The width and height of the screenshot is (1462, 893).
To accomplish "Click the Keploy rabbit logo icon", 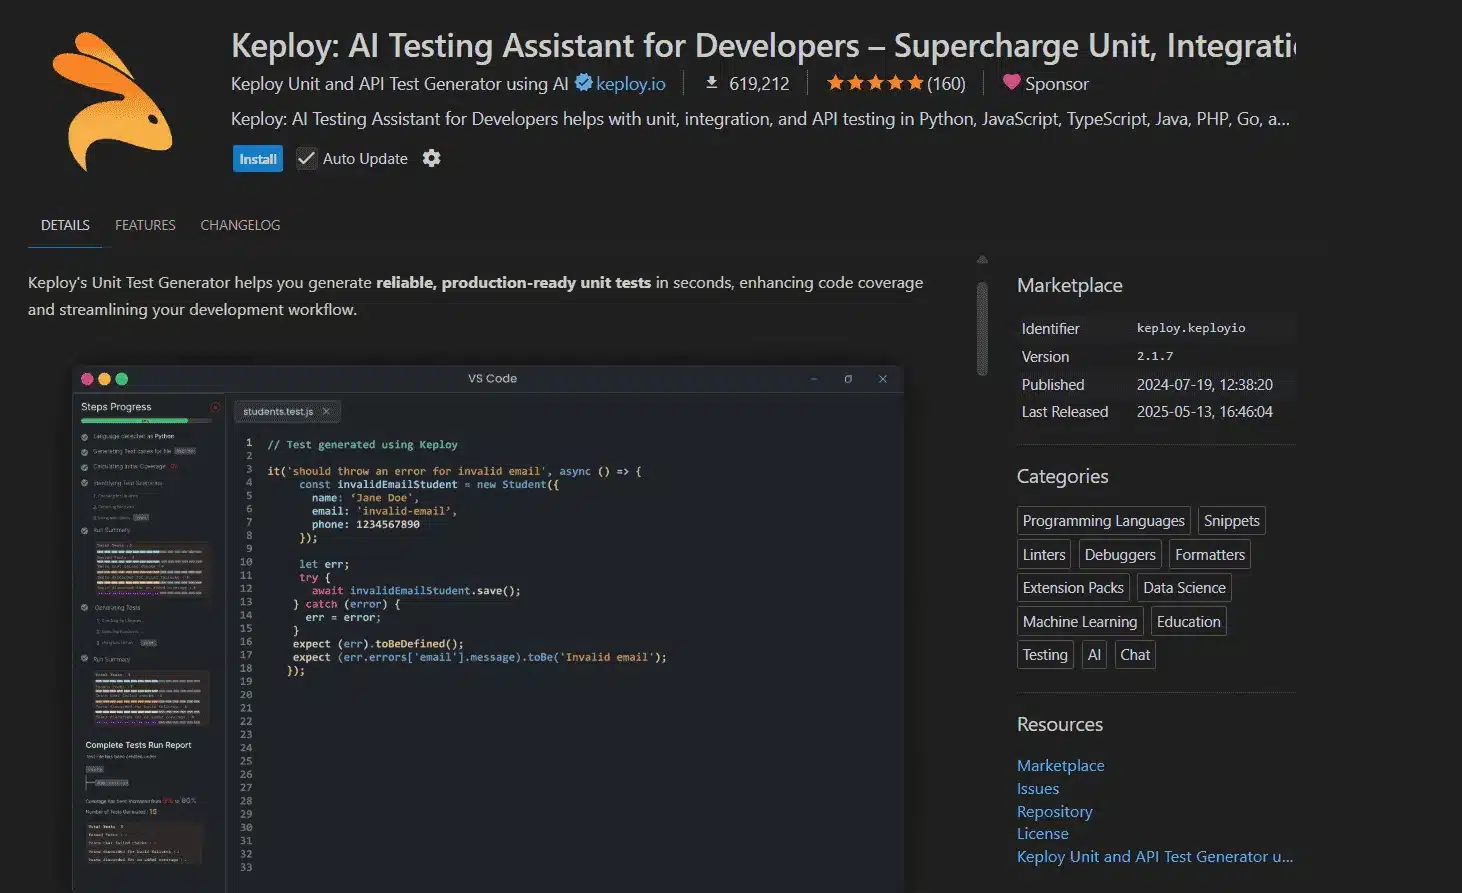I will click(112, 100).
